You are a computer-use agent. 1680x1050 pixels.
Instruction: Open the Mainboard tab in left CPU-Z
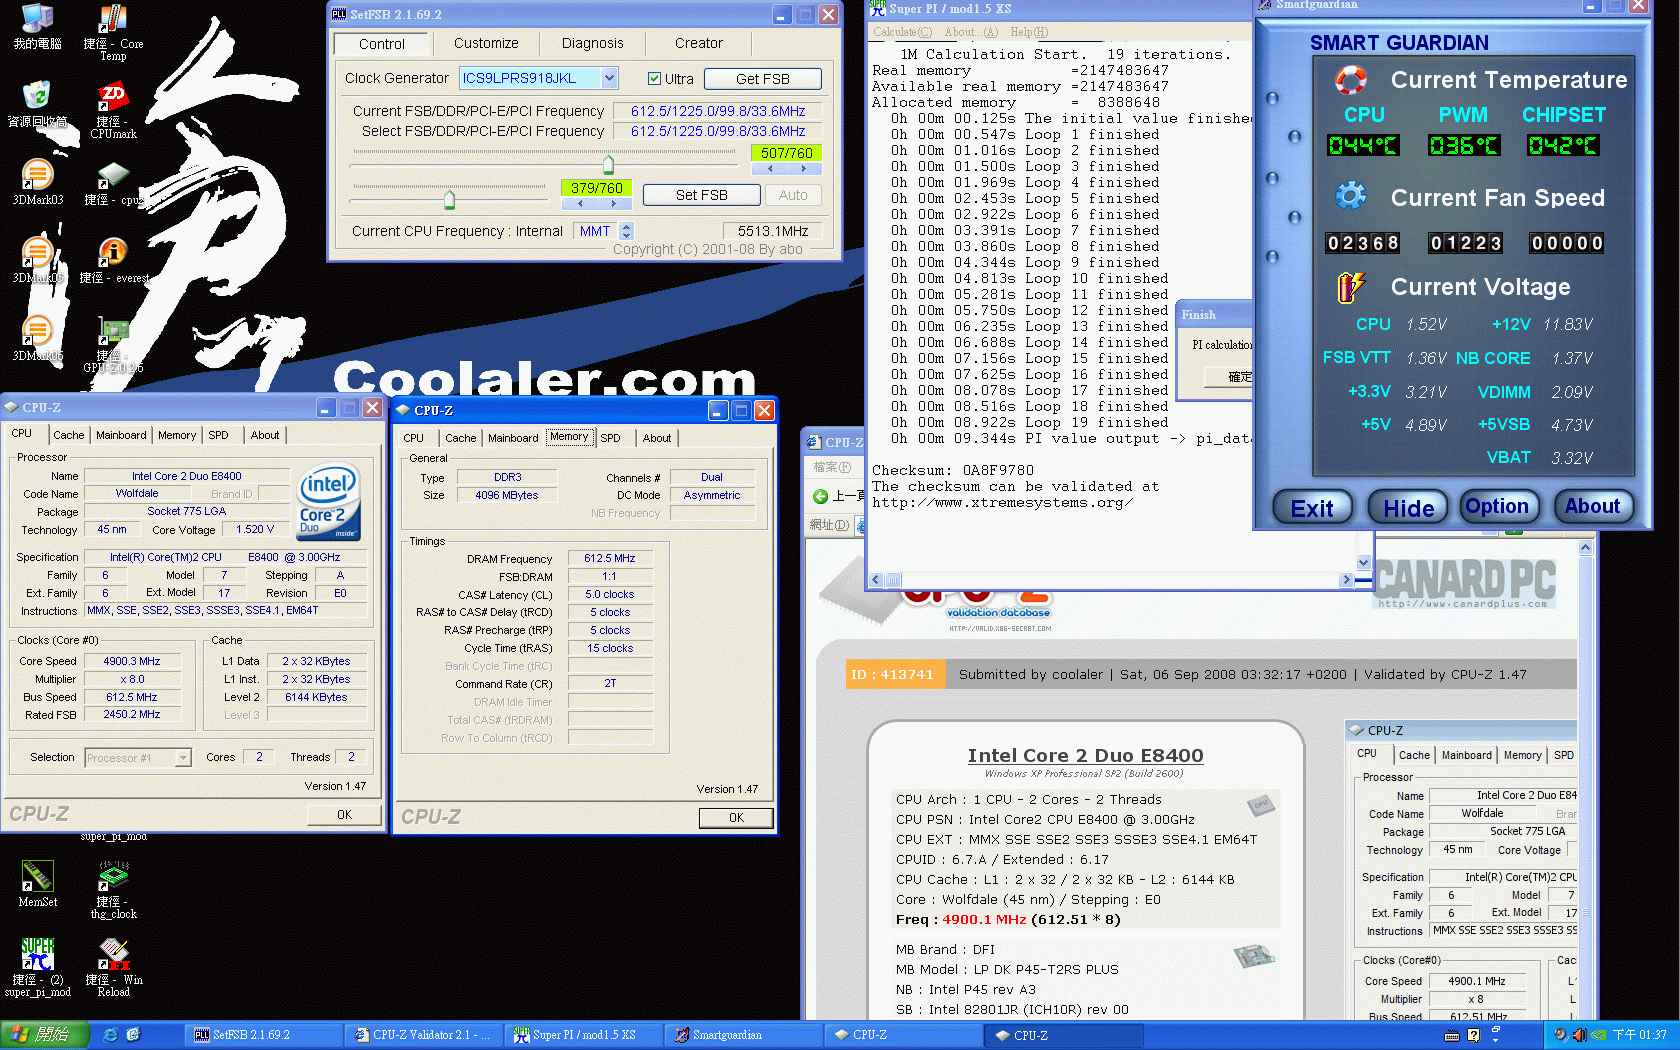121,435
